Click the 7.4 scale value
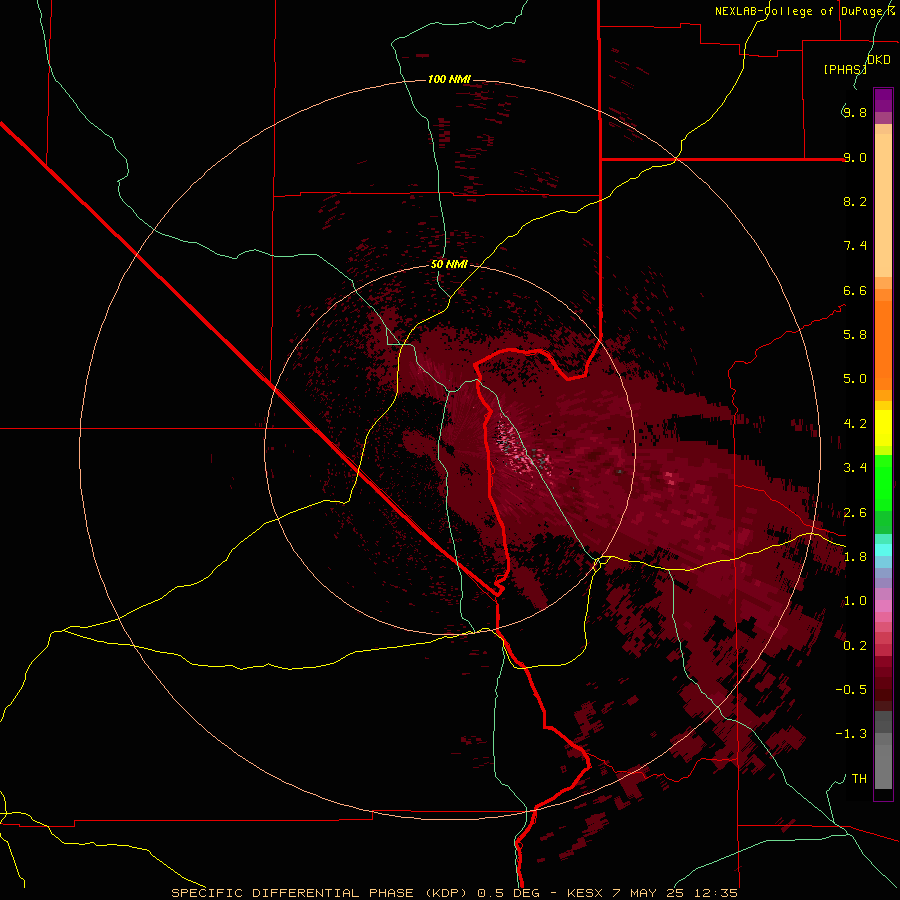The height and width of the screenshot is (900, 900). click(x=855, y=246)
